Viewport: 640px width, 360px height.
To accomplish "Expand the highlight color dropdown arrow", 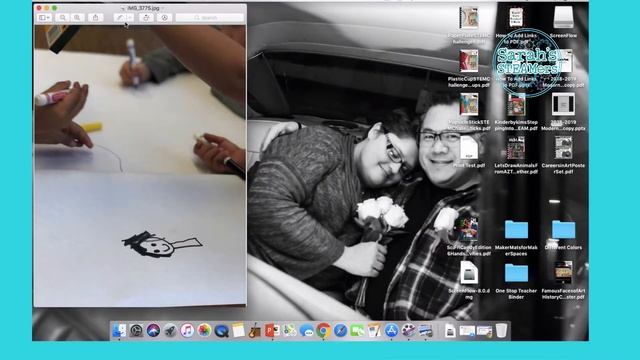I will (130, 18).
